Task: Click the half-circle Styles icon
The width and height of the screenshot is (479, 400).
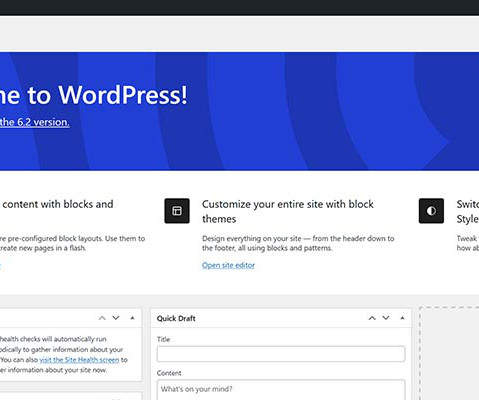Action: [431, 211]
